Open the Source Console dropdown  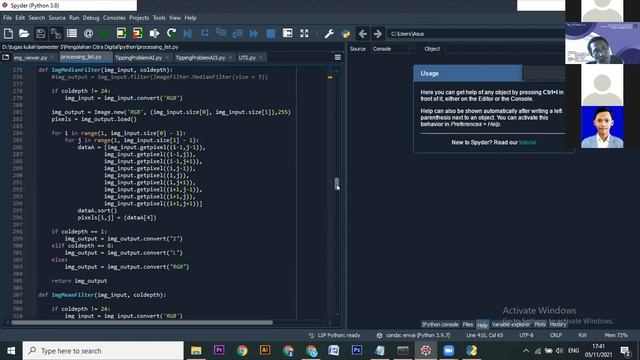pyautogui.click(x=393, y=49)
